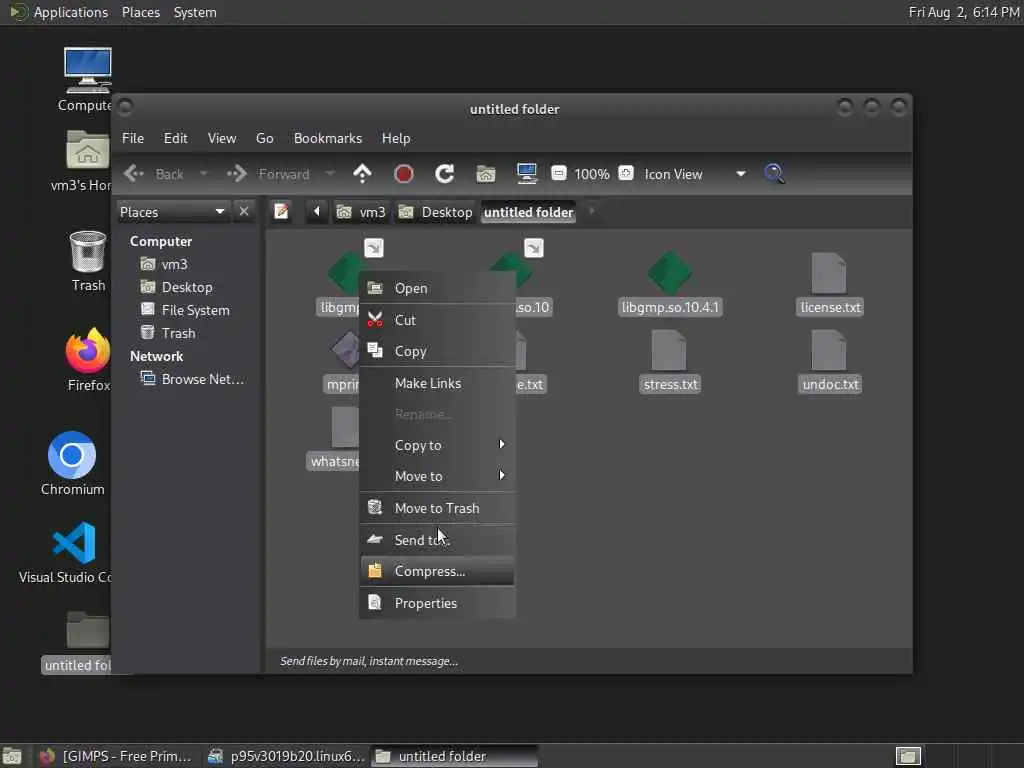Go to vm3 path segment
Screen dimensions: 1024x768
point(361,212)
